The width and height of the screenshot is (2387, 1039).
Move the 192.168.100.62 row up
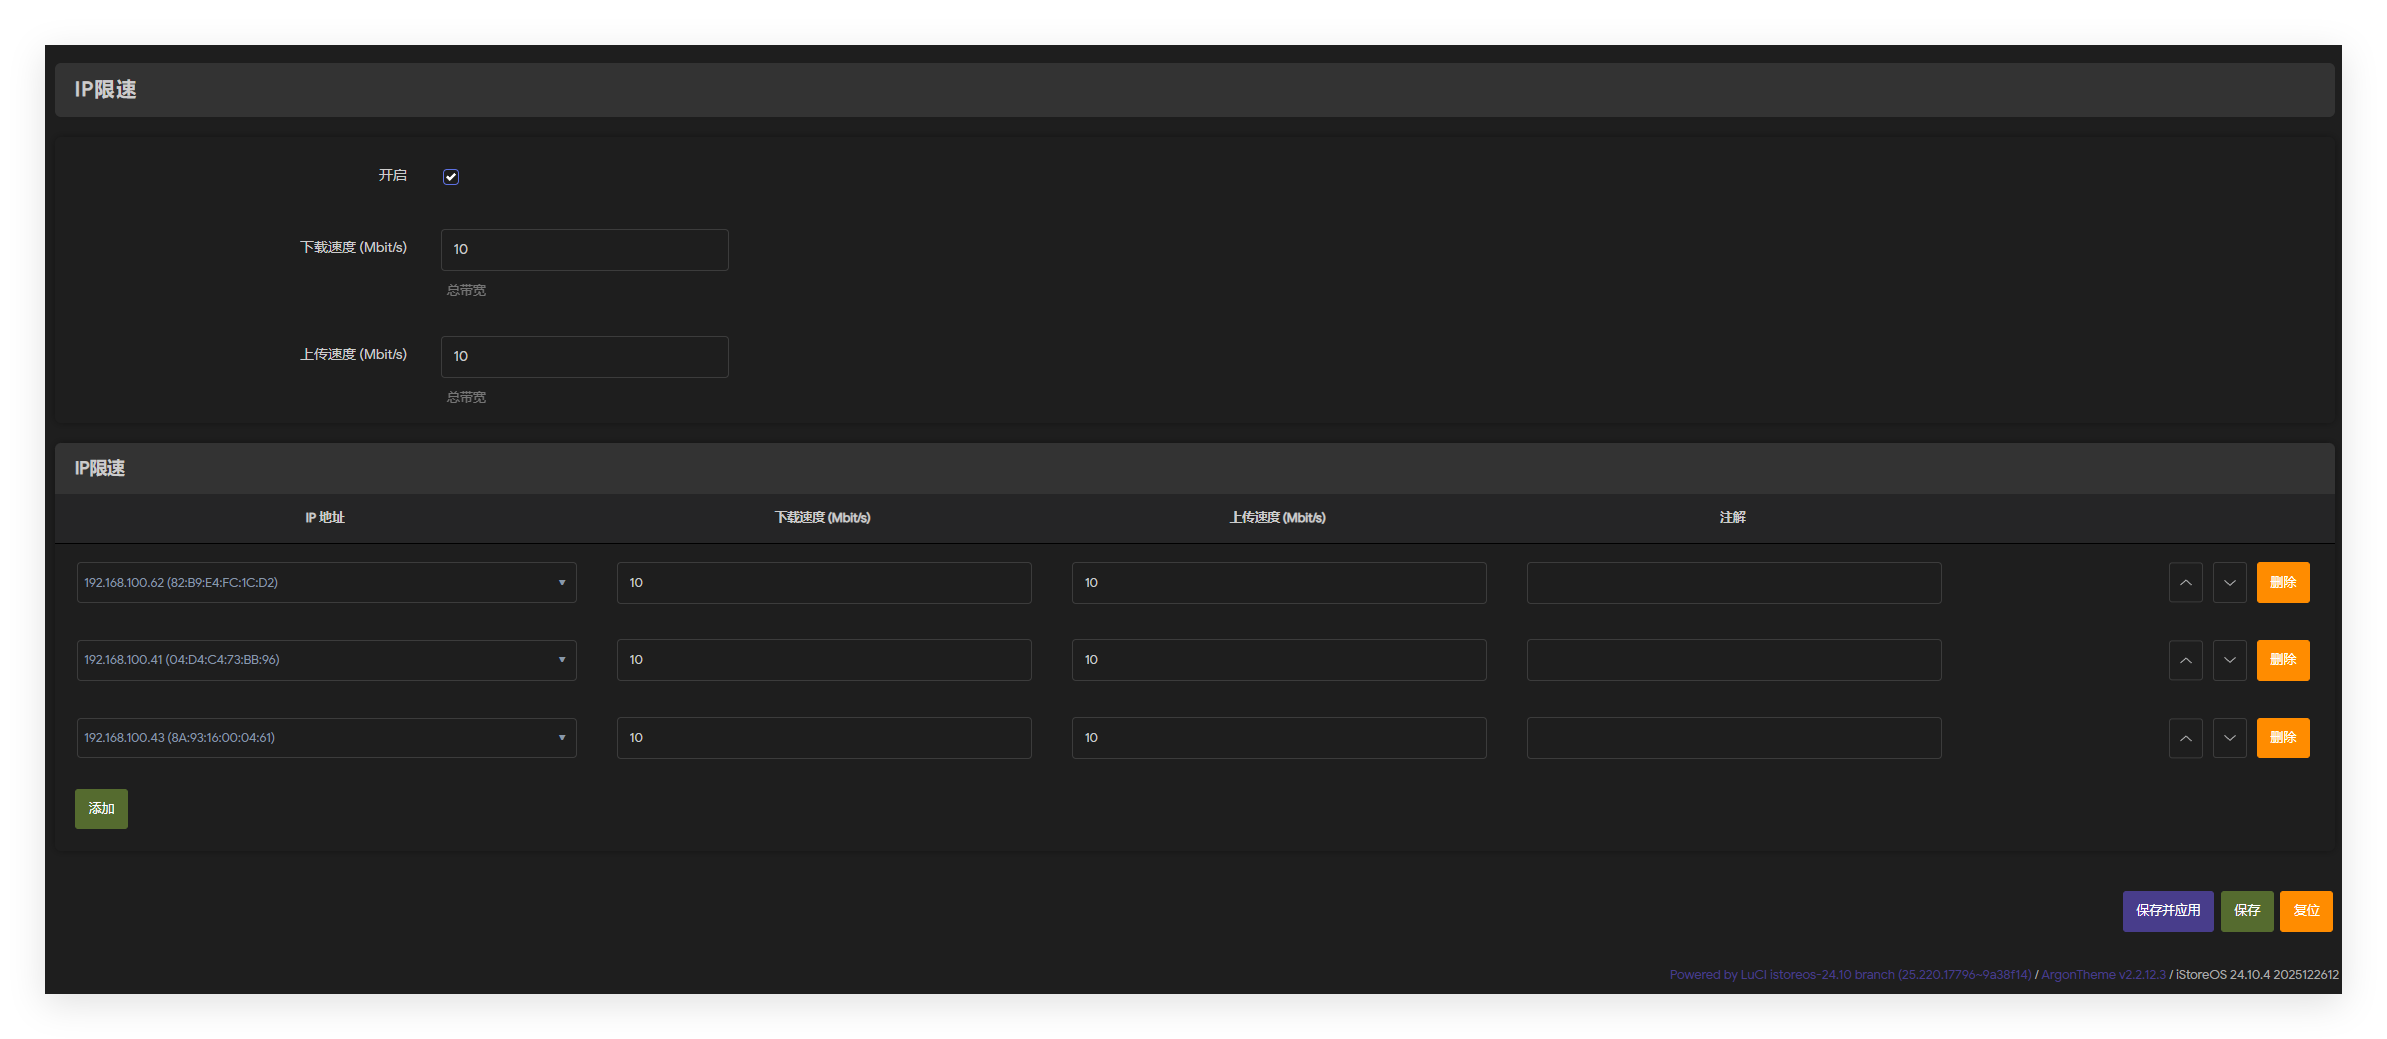(2185, 583)
